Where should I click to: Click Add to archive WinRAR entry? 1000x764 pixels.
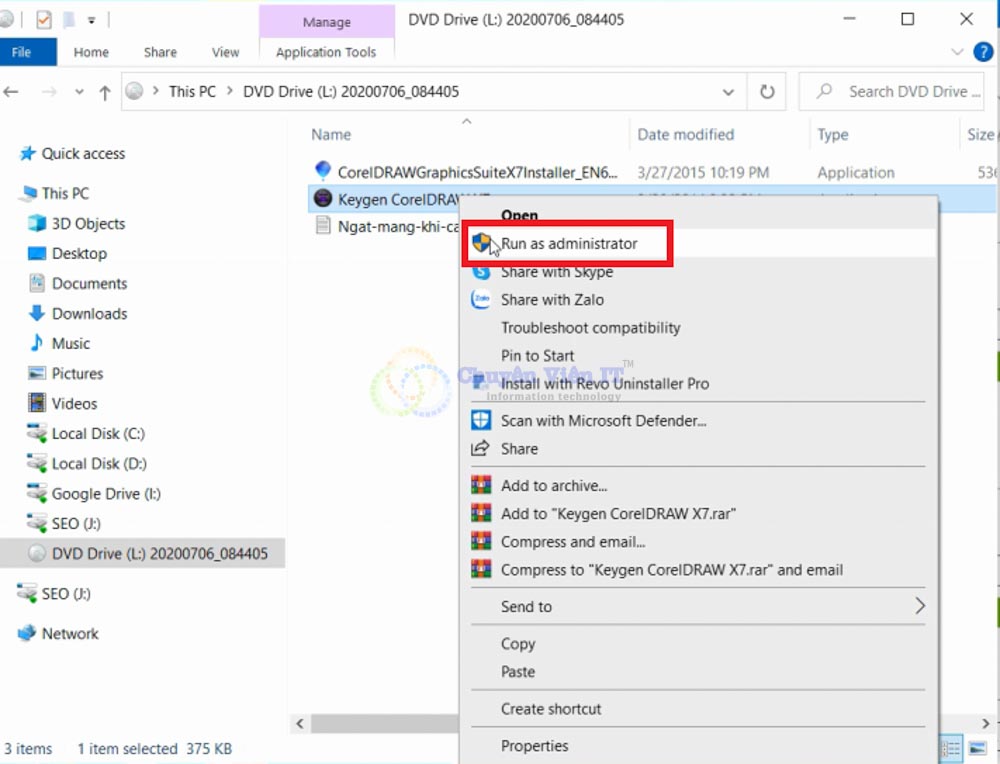tap(554, 486)
